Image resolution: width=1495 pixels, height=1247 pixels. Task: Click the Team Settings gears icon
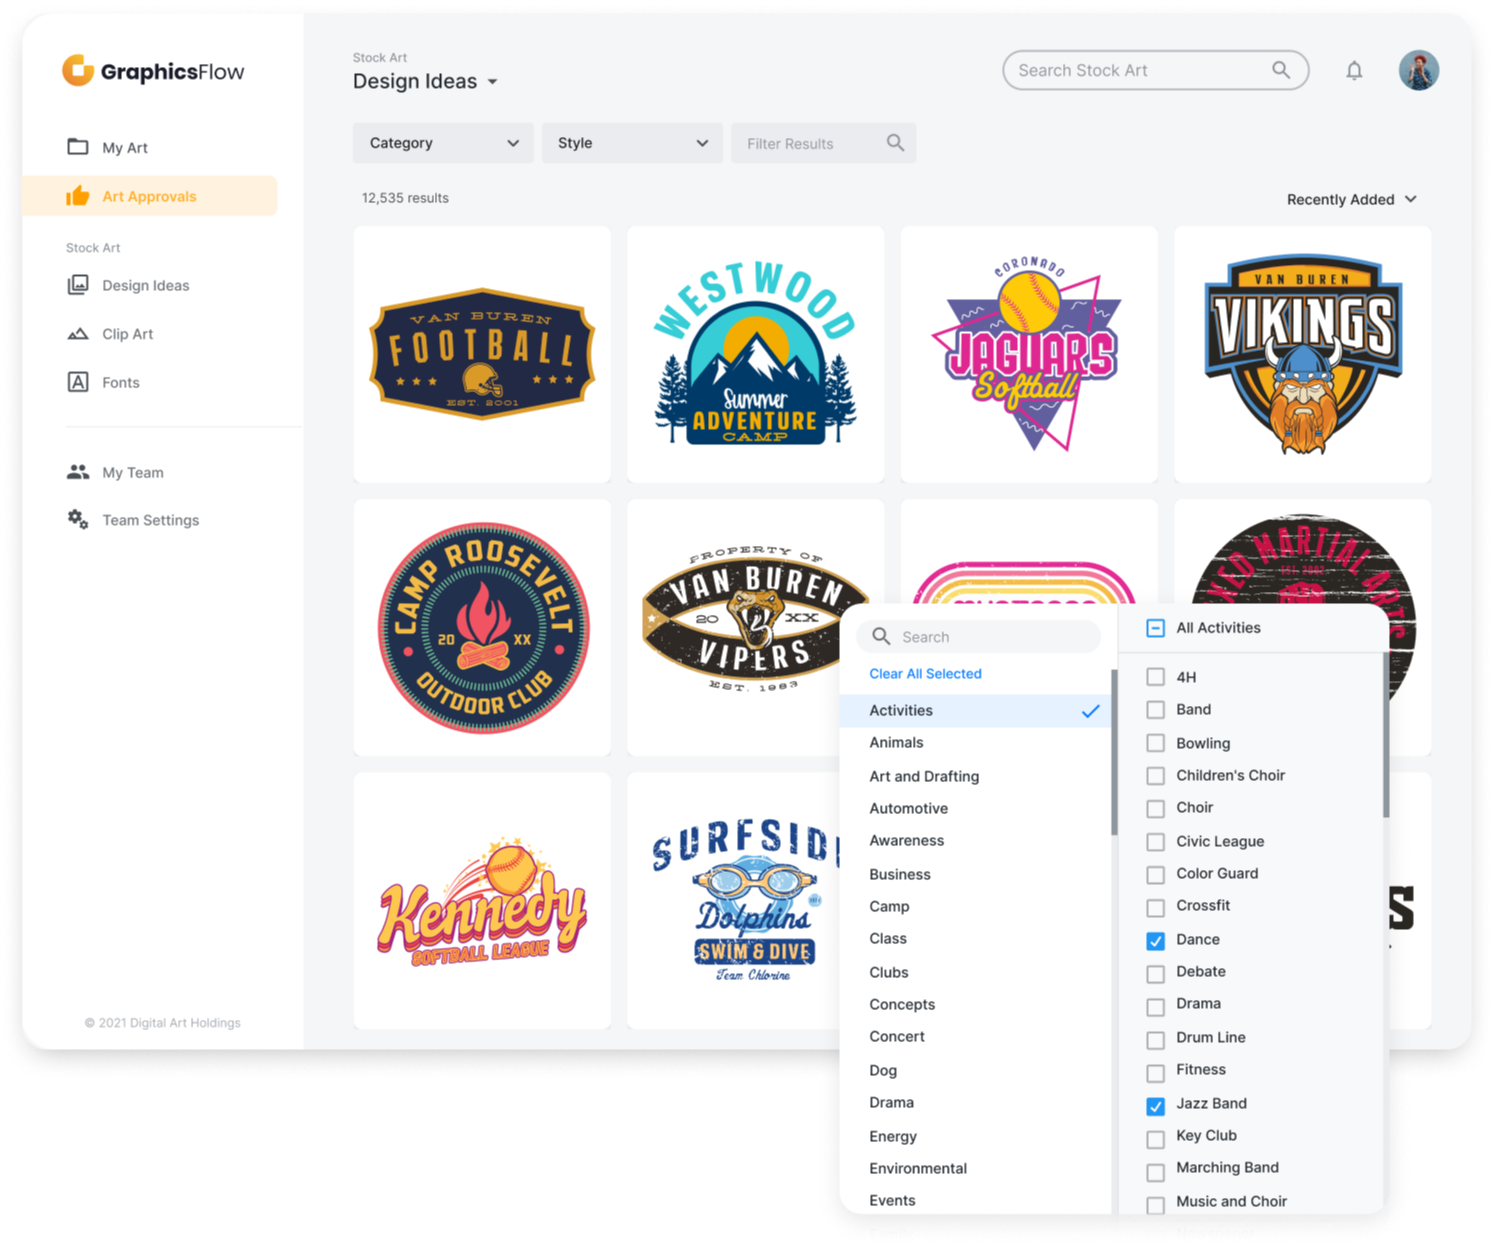coord(78,519)
